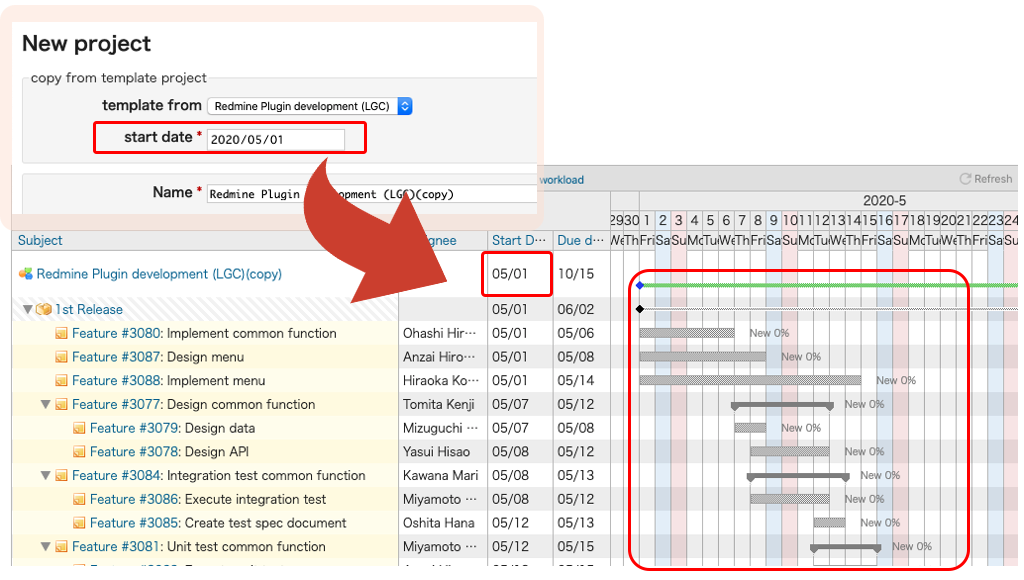Viewport: 1024px width, 580px height.
Task: Select the green project bar in Gantt chart
Action: (x=829, y=285)
